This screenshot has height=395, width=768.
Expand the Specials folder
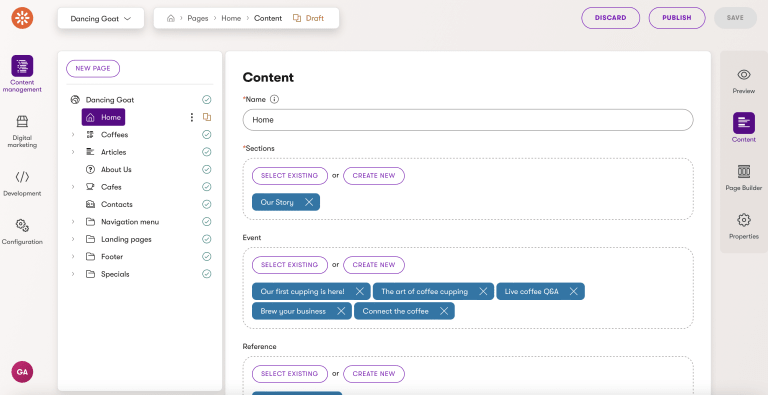[x=73, y=274]
